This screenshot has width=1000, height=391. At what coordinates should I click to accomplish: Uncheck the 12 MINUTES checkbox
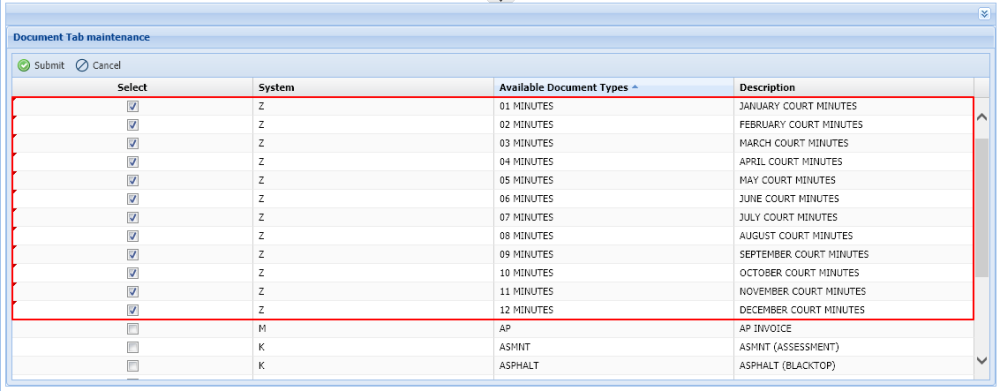coord(133,310)
